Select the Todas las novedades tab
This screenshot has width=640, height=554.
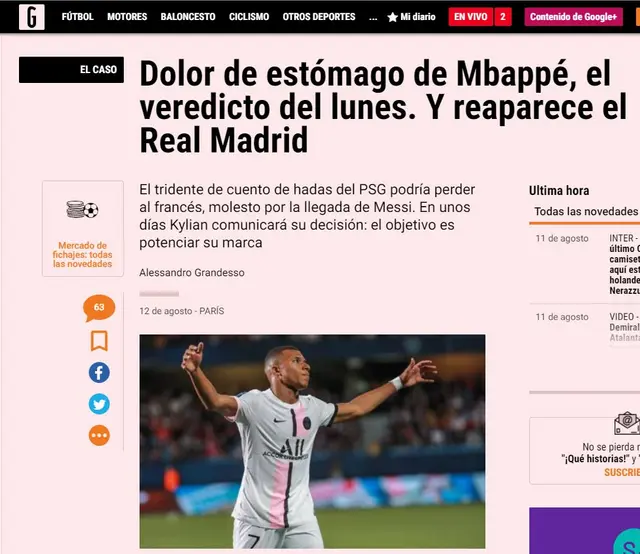point(586,211)
